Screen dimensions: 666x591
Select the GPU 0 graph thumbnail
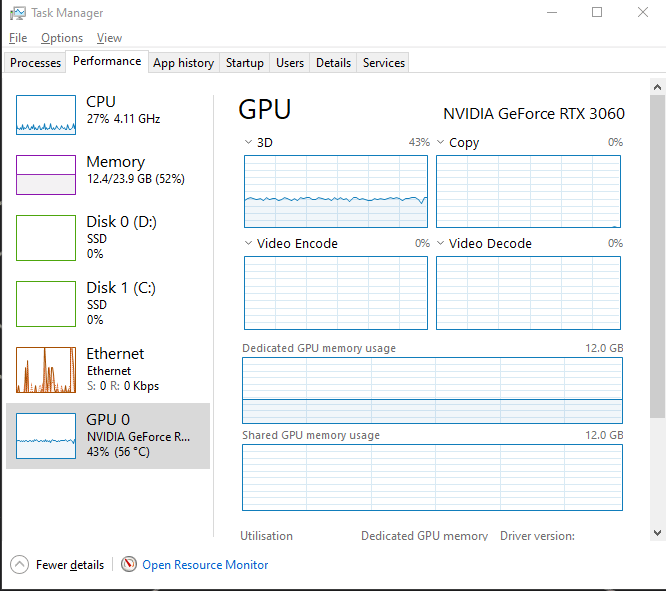click(x=46, y=436)
